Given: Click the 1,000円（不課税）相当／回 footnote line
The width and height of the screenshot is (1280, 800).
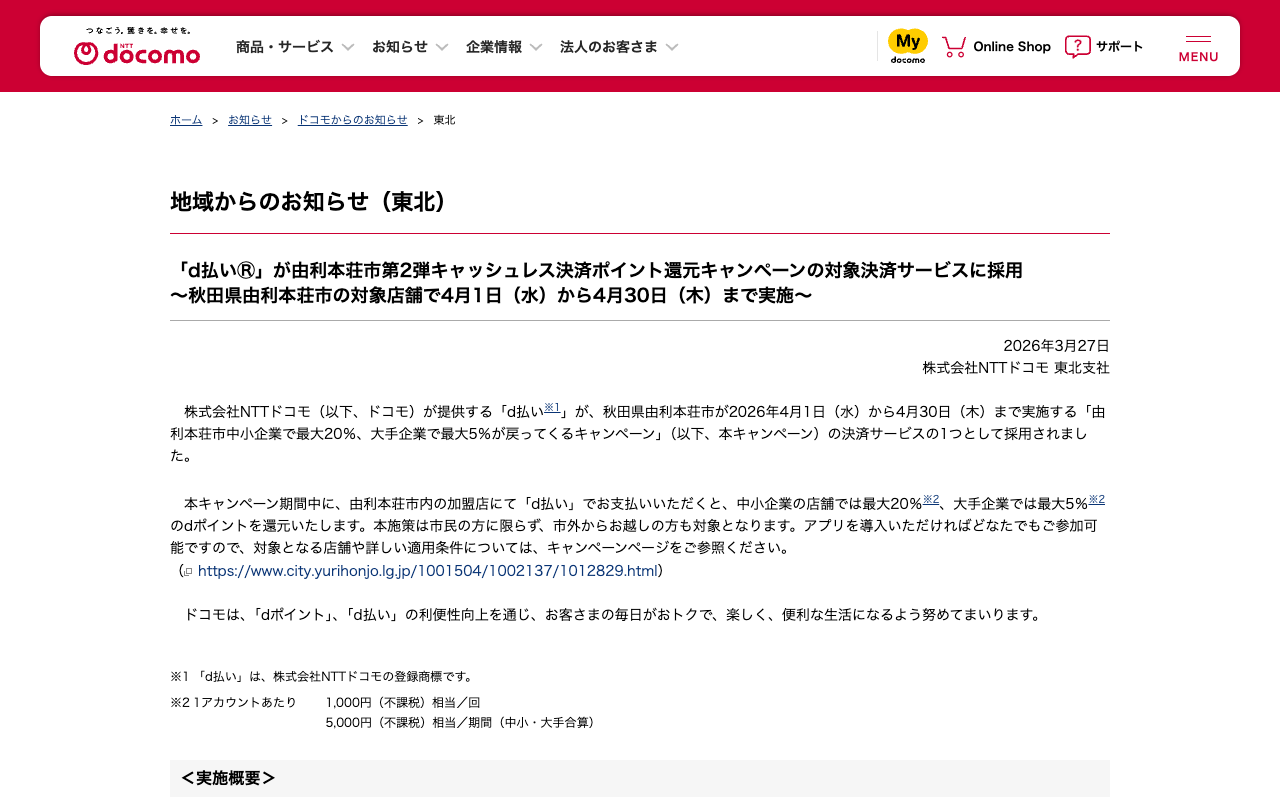Looking at the screenshot, I should tap(403, 702).
